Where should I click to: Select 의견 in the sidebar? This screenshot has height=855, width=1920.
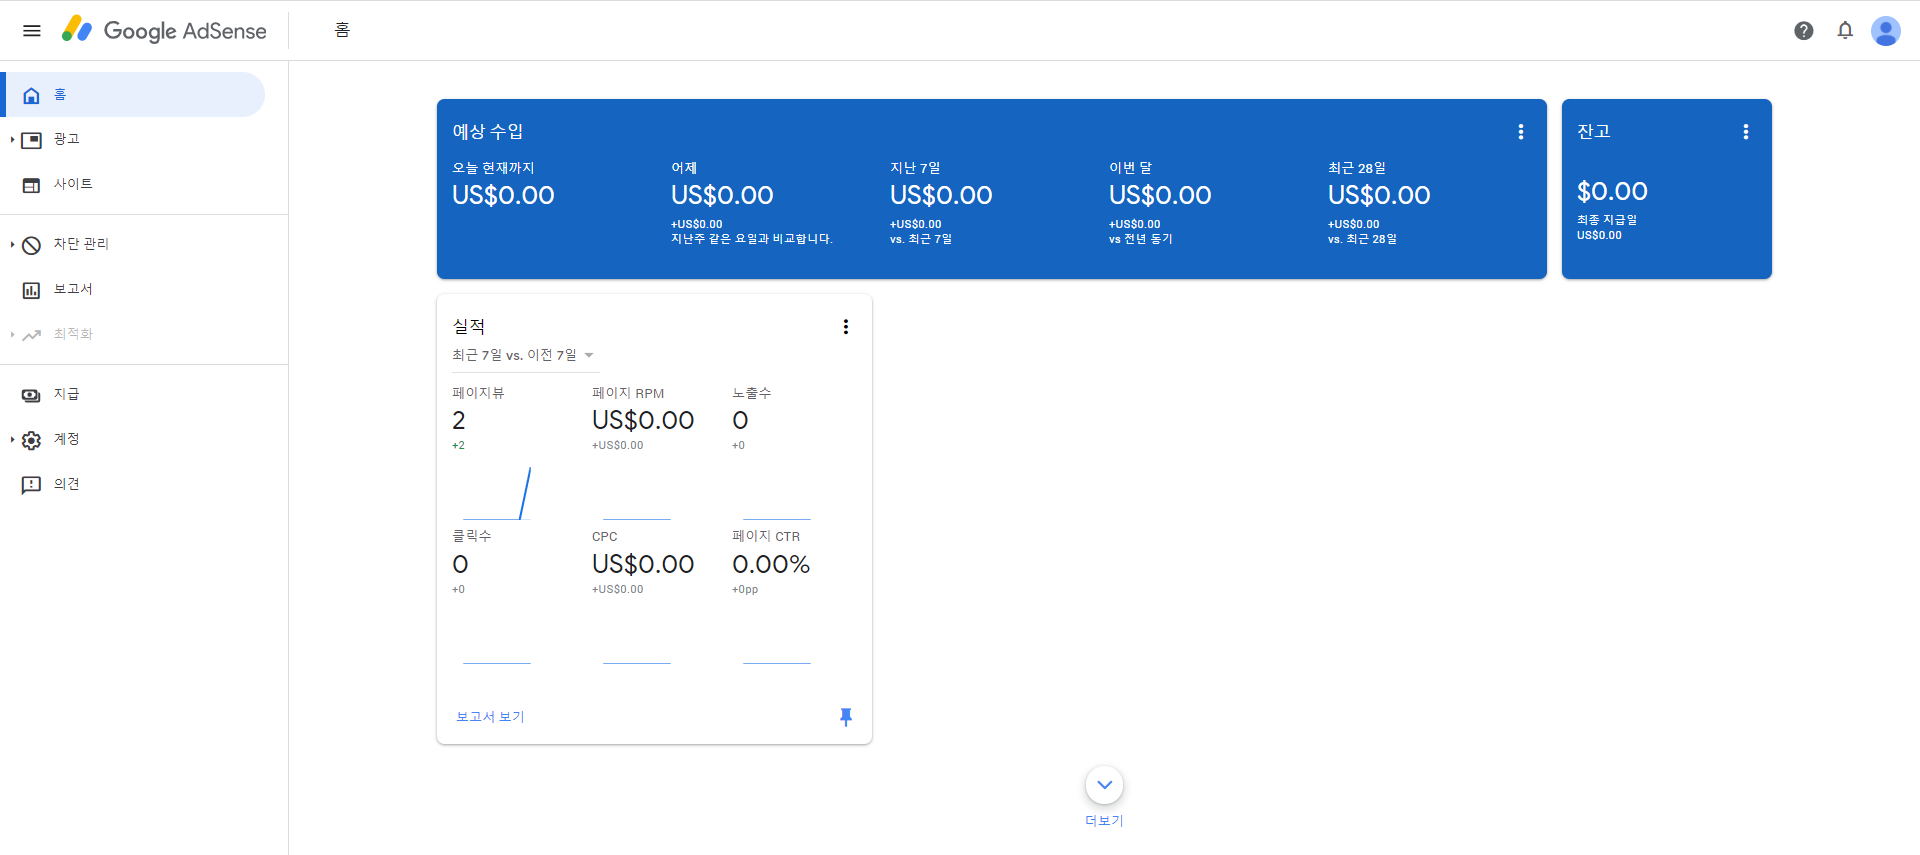pos(133,484)
